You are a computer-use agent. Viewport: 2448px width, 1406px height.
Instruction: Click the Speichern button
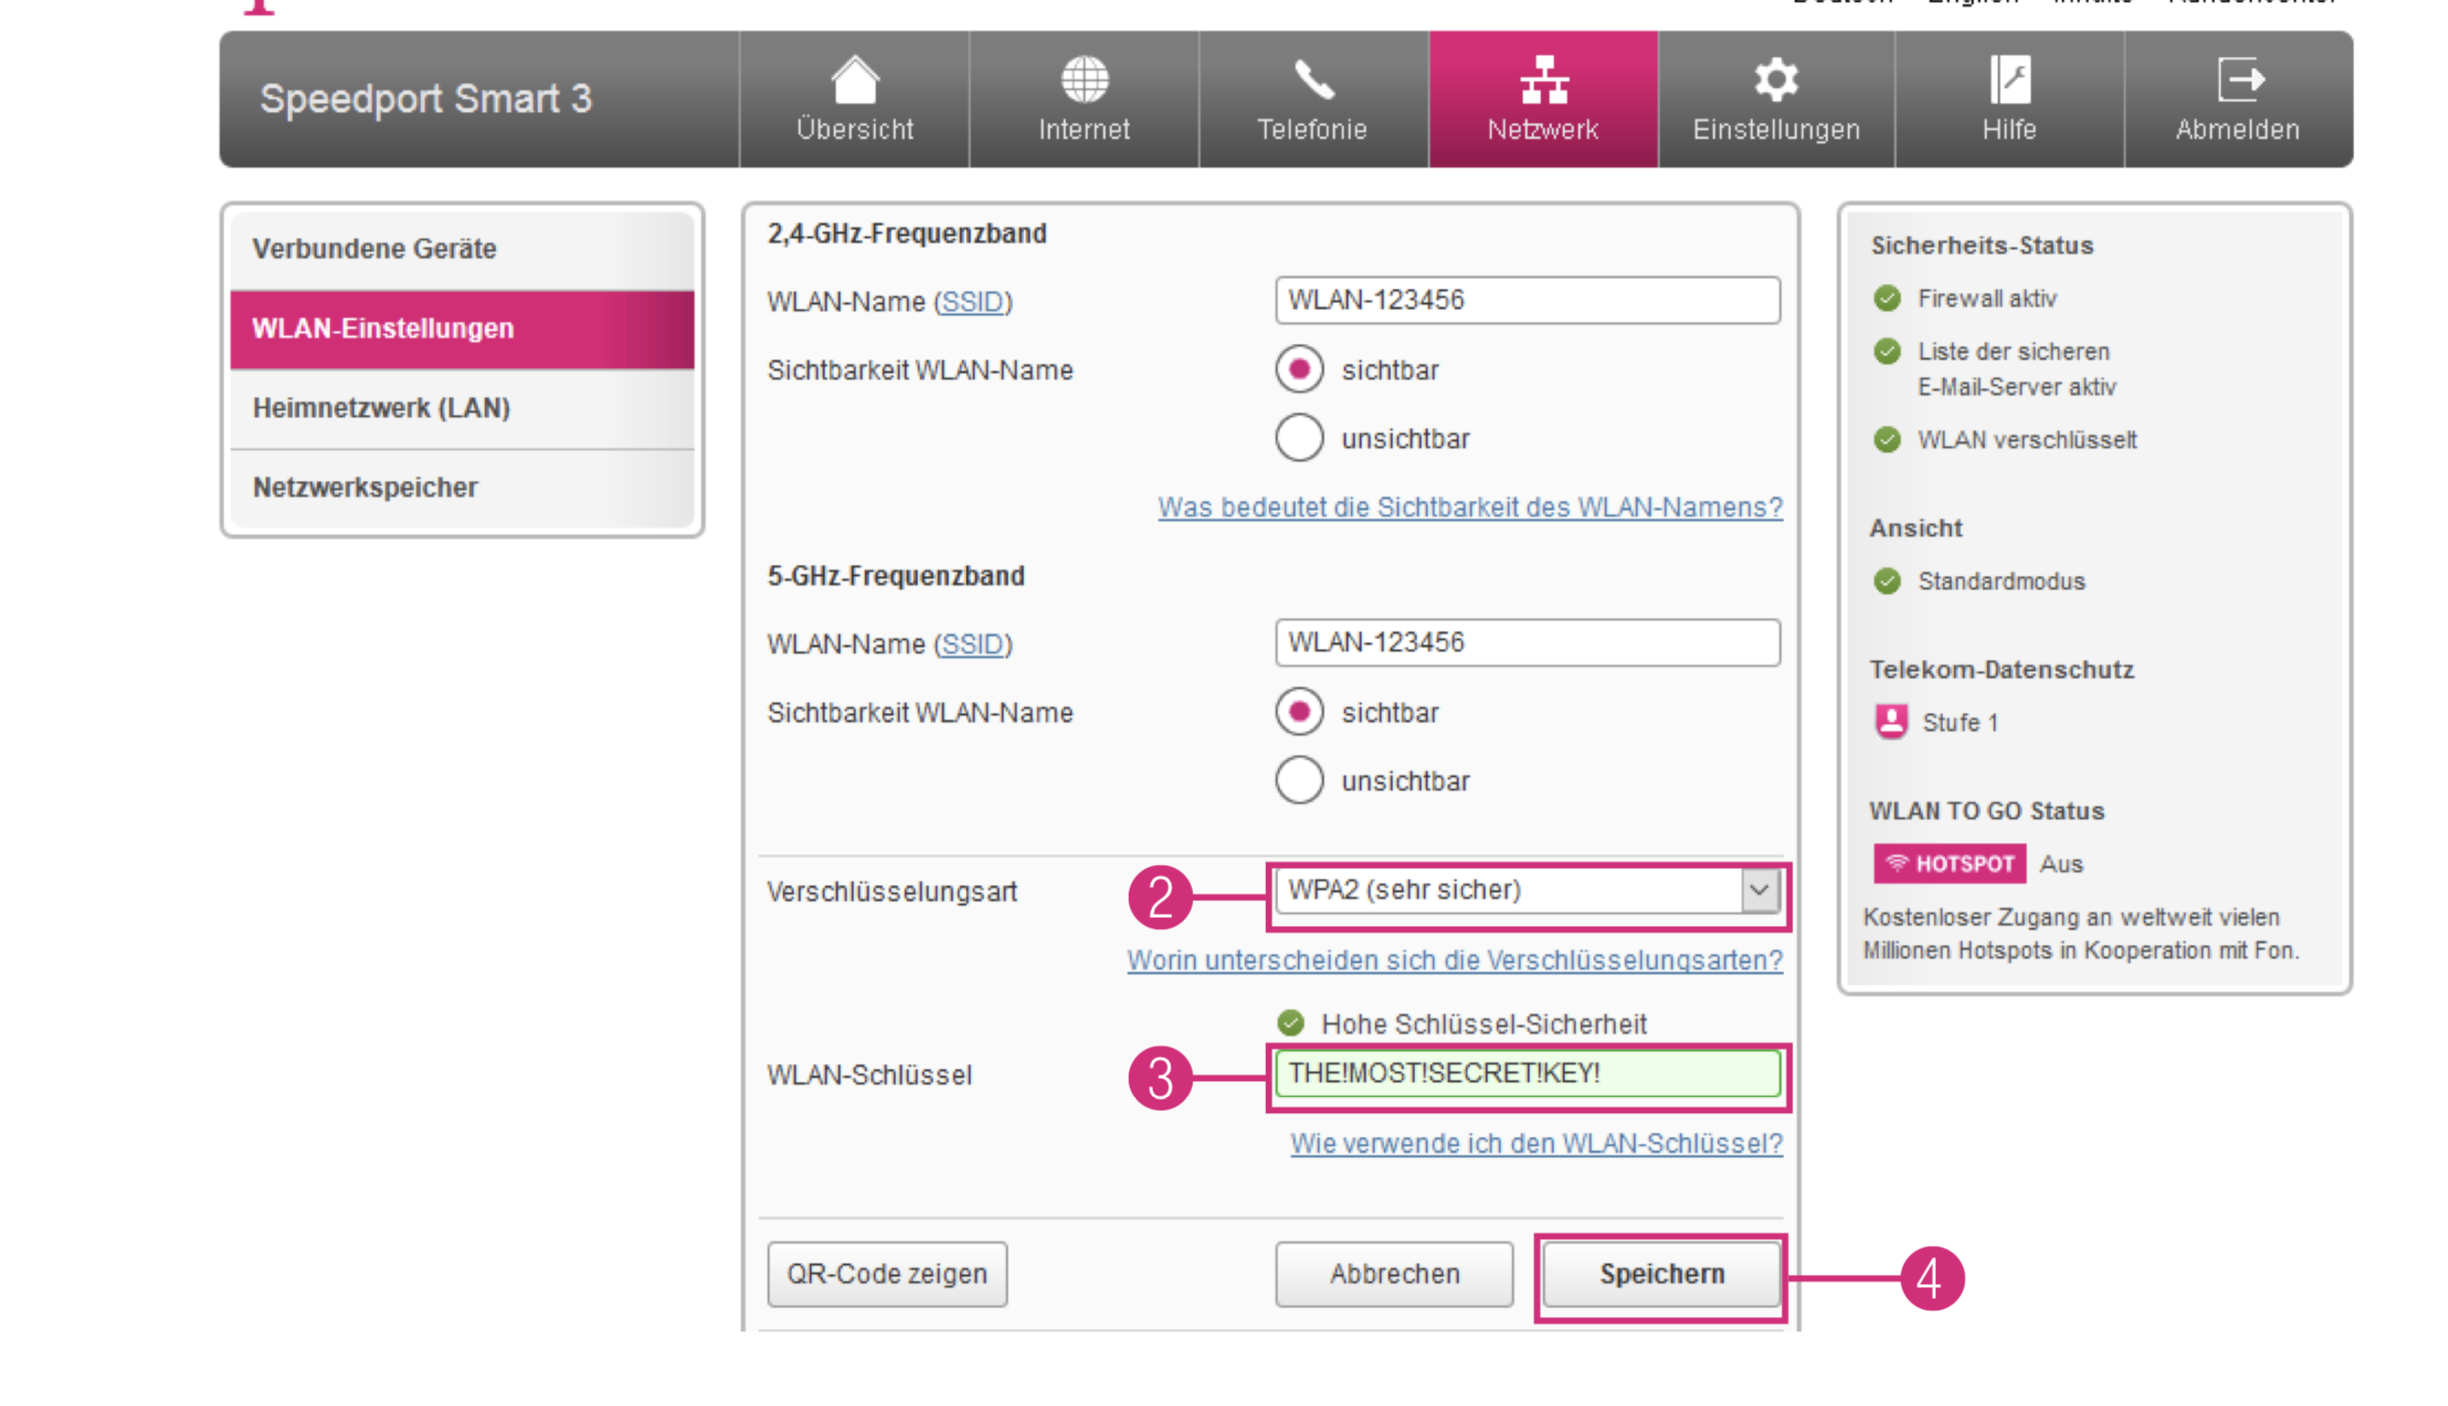(1661, 1275)
